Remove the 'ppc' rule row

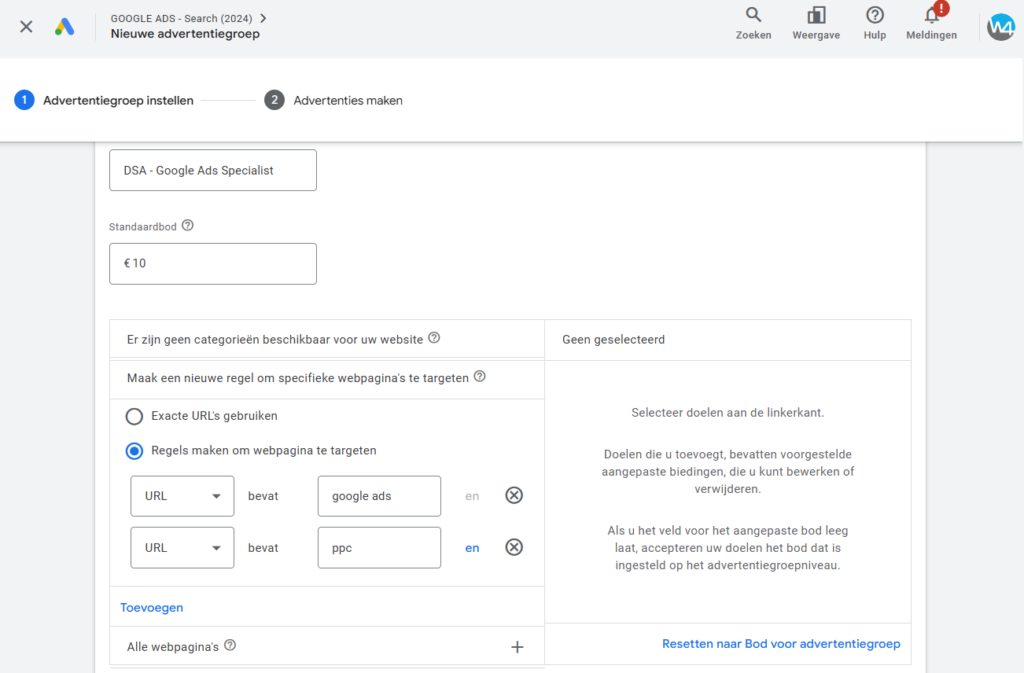click(x=514, y=547)
